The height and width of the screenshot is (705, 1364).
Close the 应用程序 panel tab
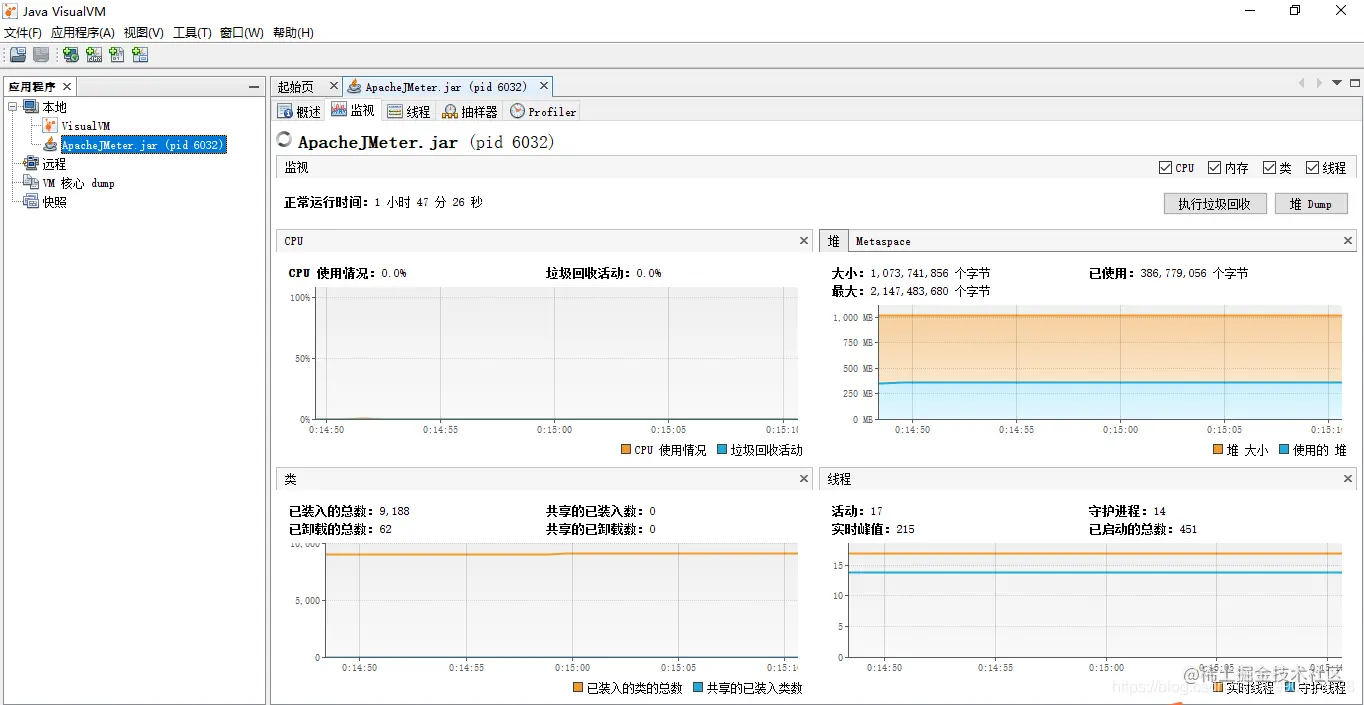[67, 87]
